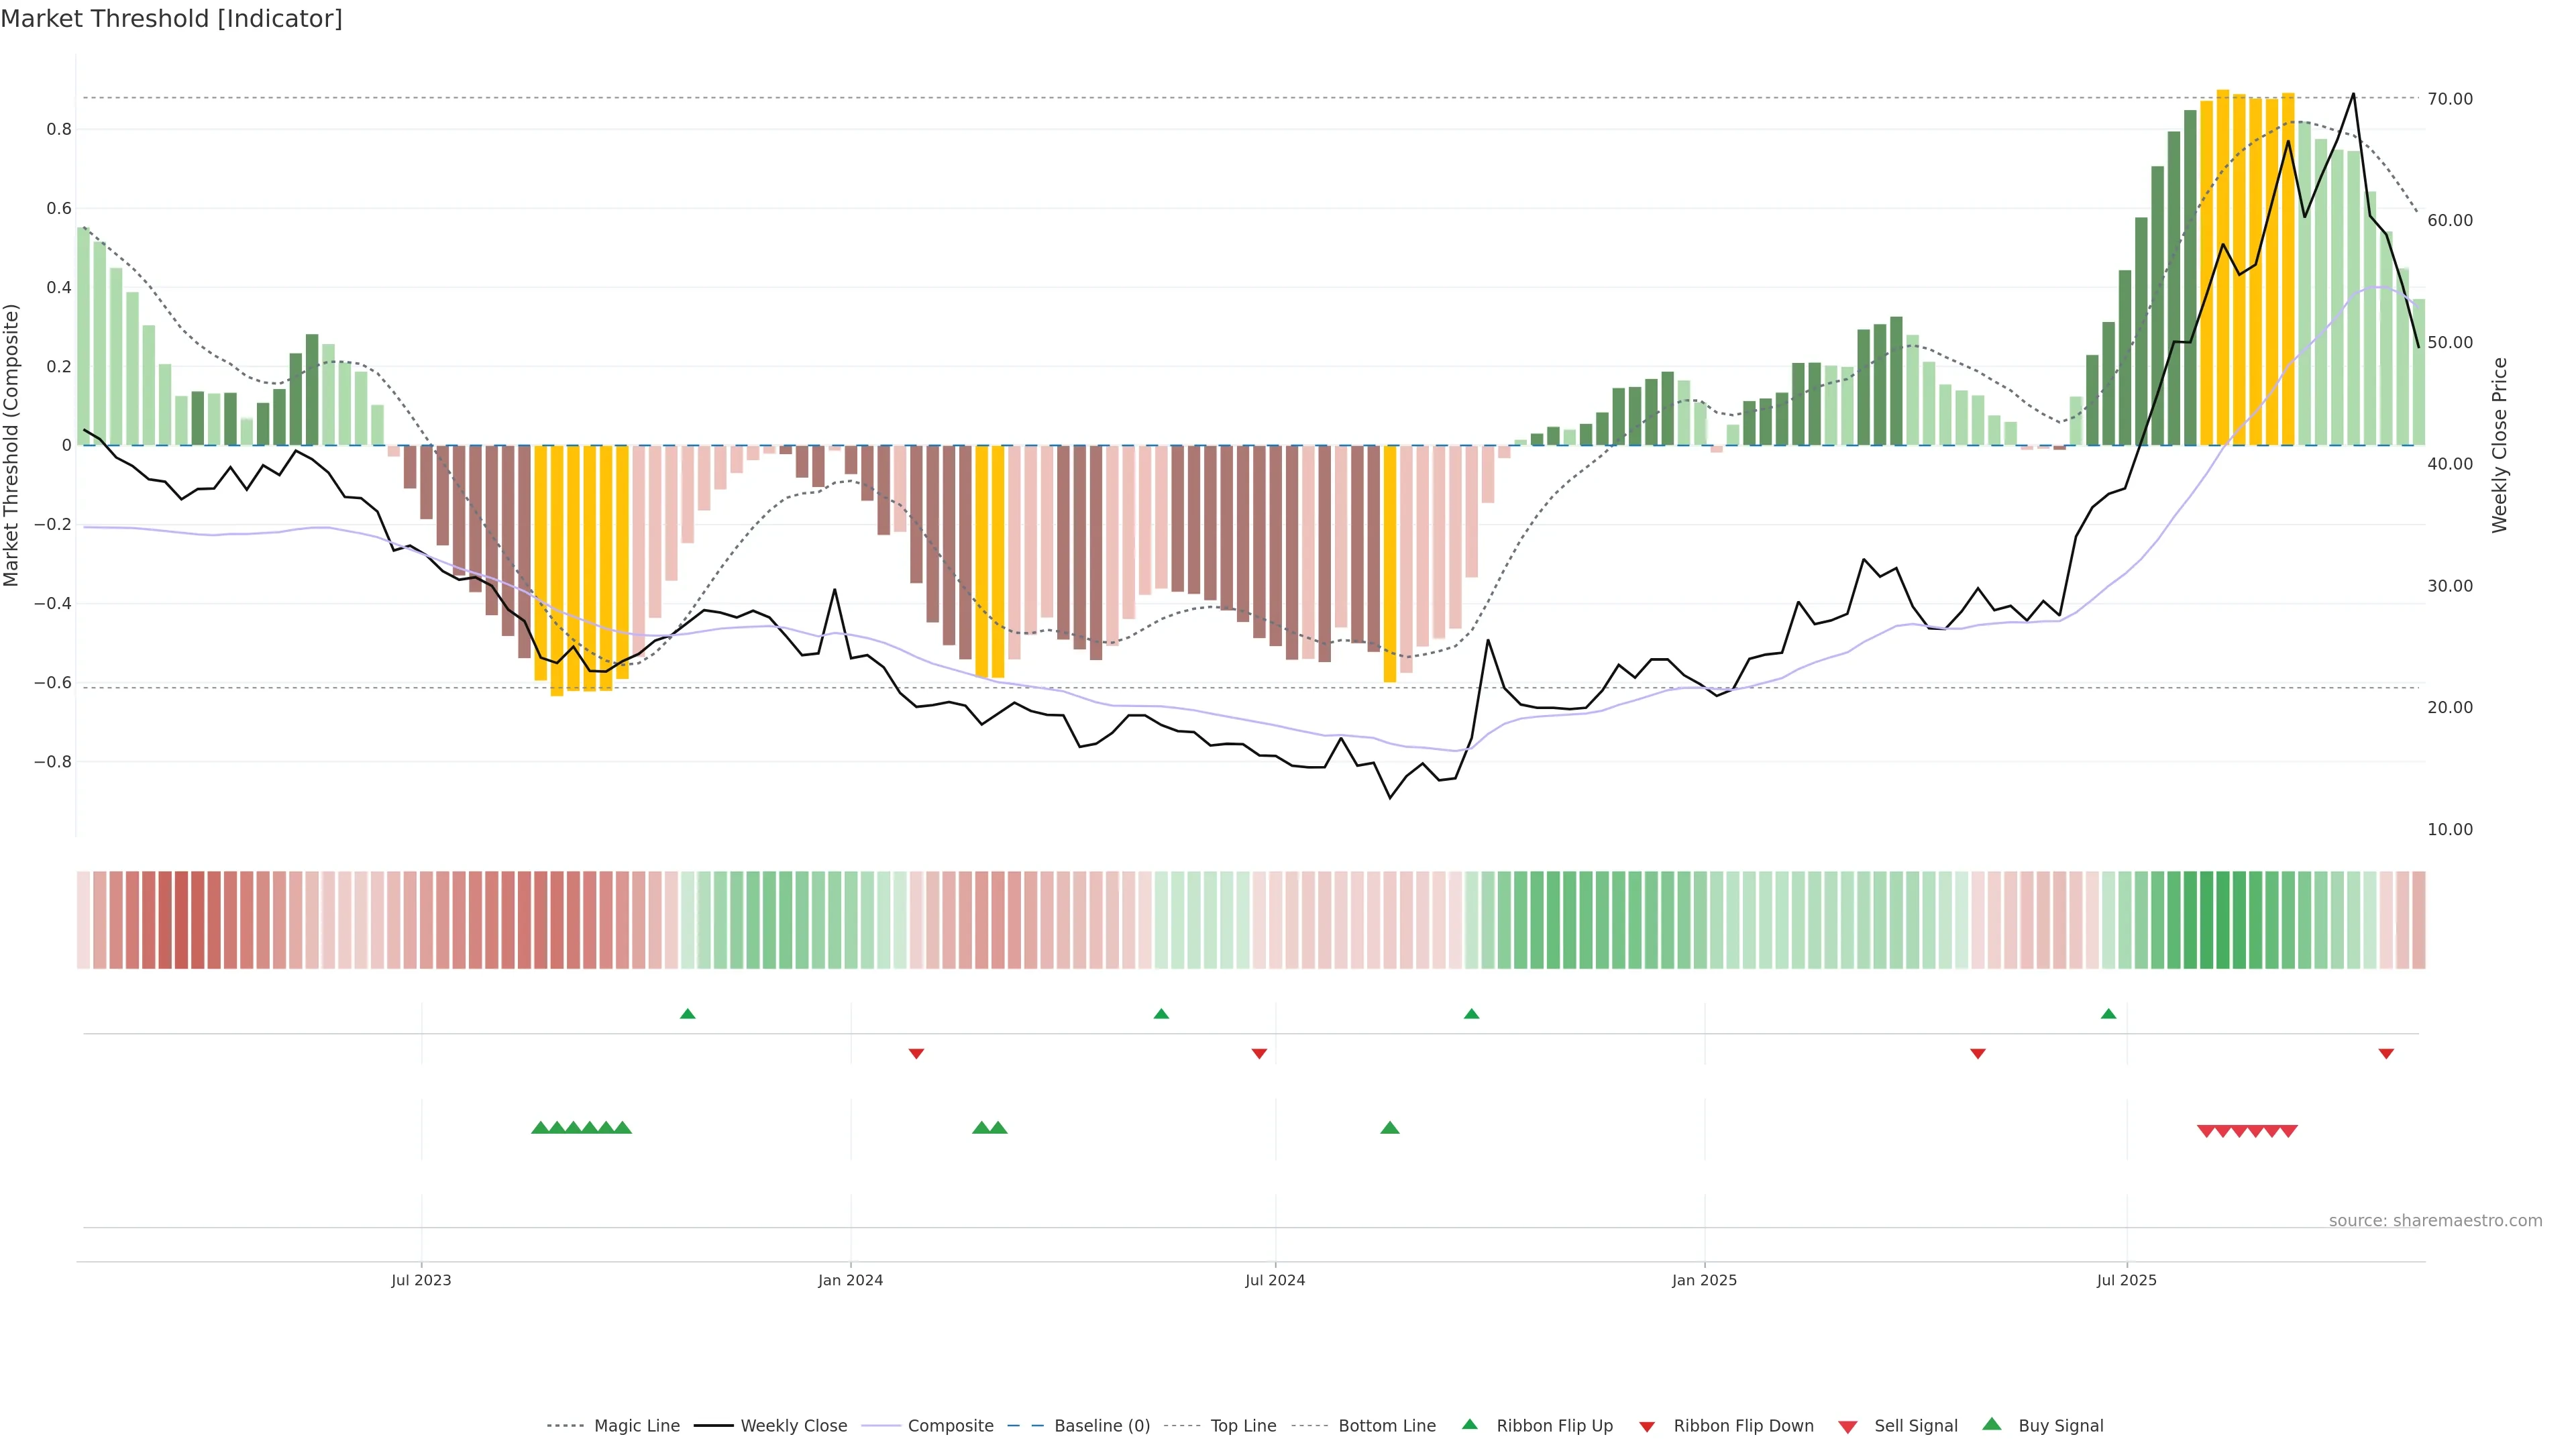Click the last red ribbon flip down marker
Viewport: 2576px width, 1449px height.
(x=2386, y=1054)
